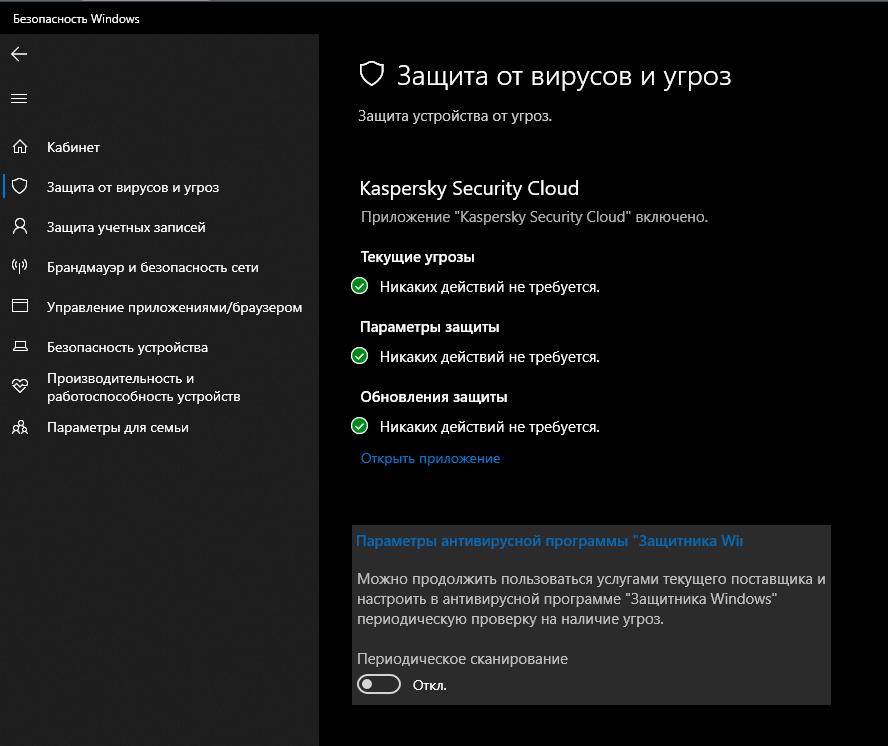Click green checkmark under "Обновления защиты"
This screenshot has width=888, height=746.
360,427
